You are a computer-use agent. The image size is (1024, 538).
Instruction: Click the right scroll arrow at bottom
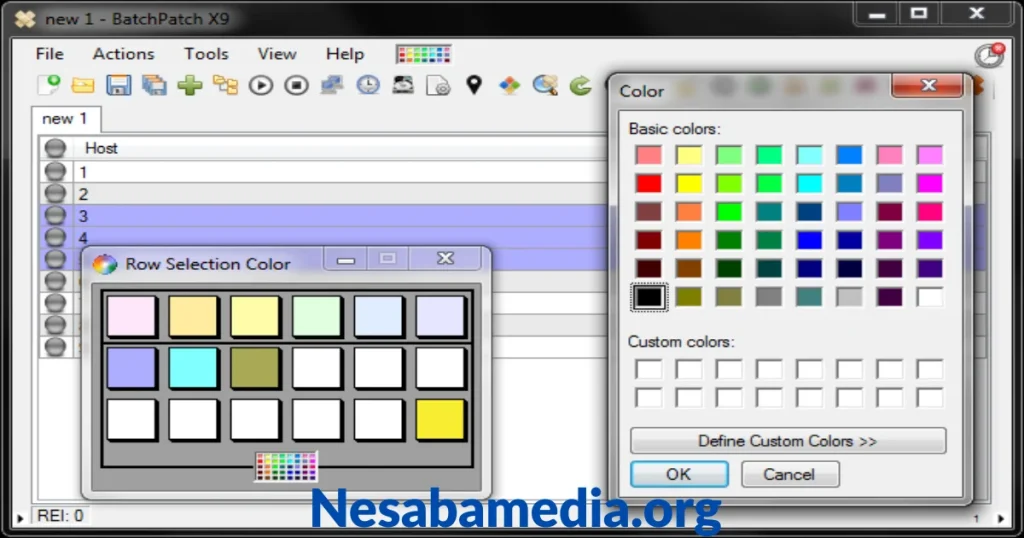click(1002, 518)
